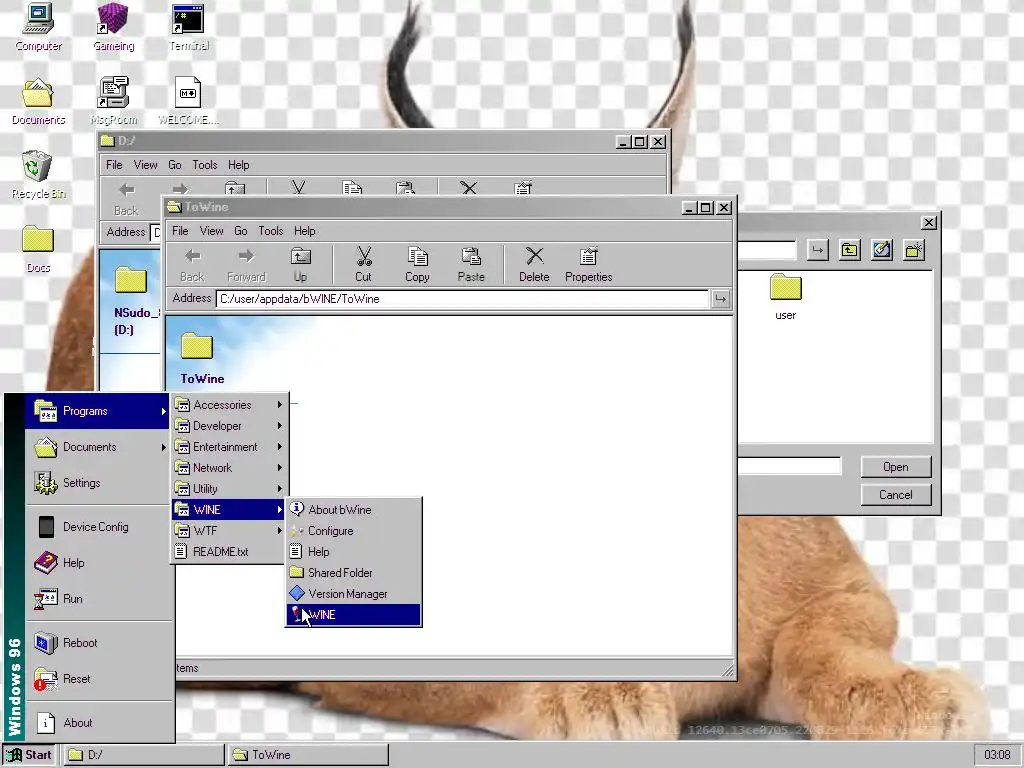Expand the Developer submenu
This screenshot has width=1024, height=768.
(229, 426)
